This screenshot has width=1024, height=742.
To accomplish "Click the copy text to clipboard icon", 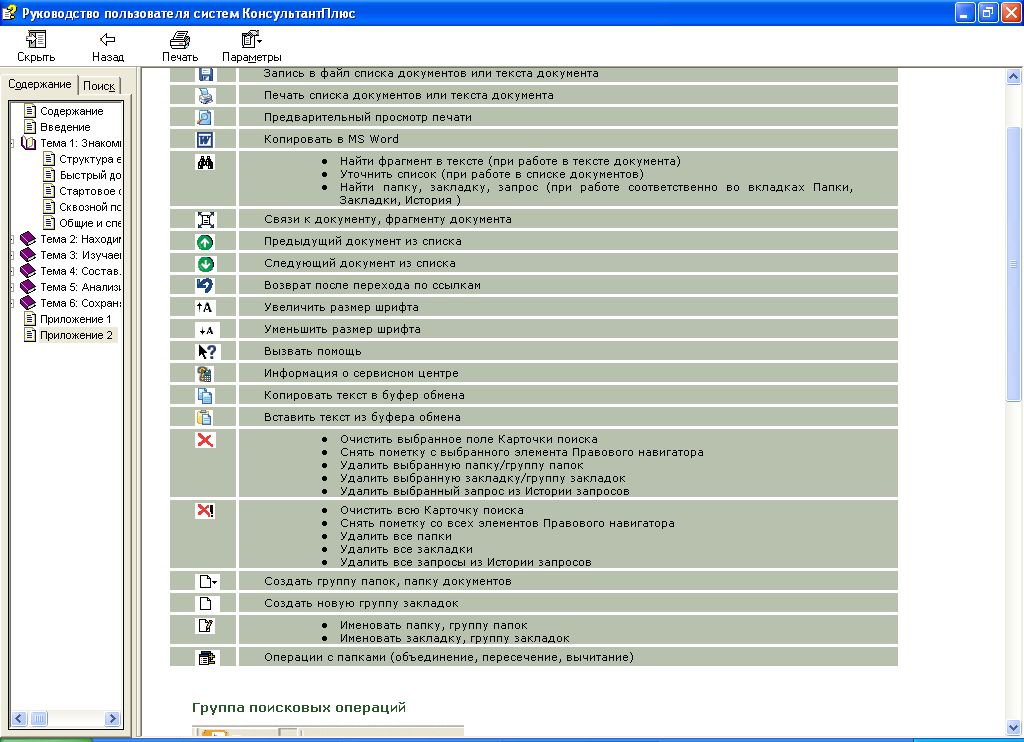I will [205, 396].
